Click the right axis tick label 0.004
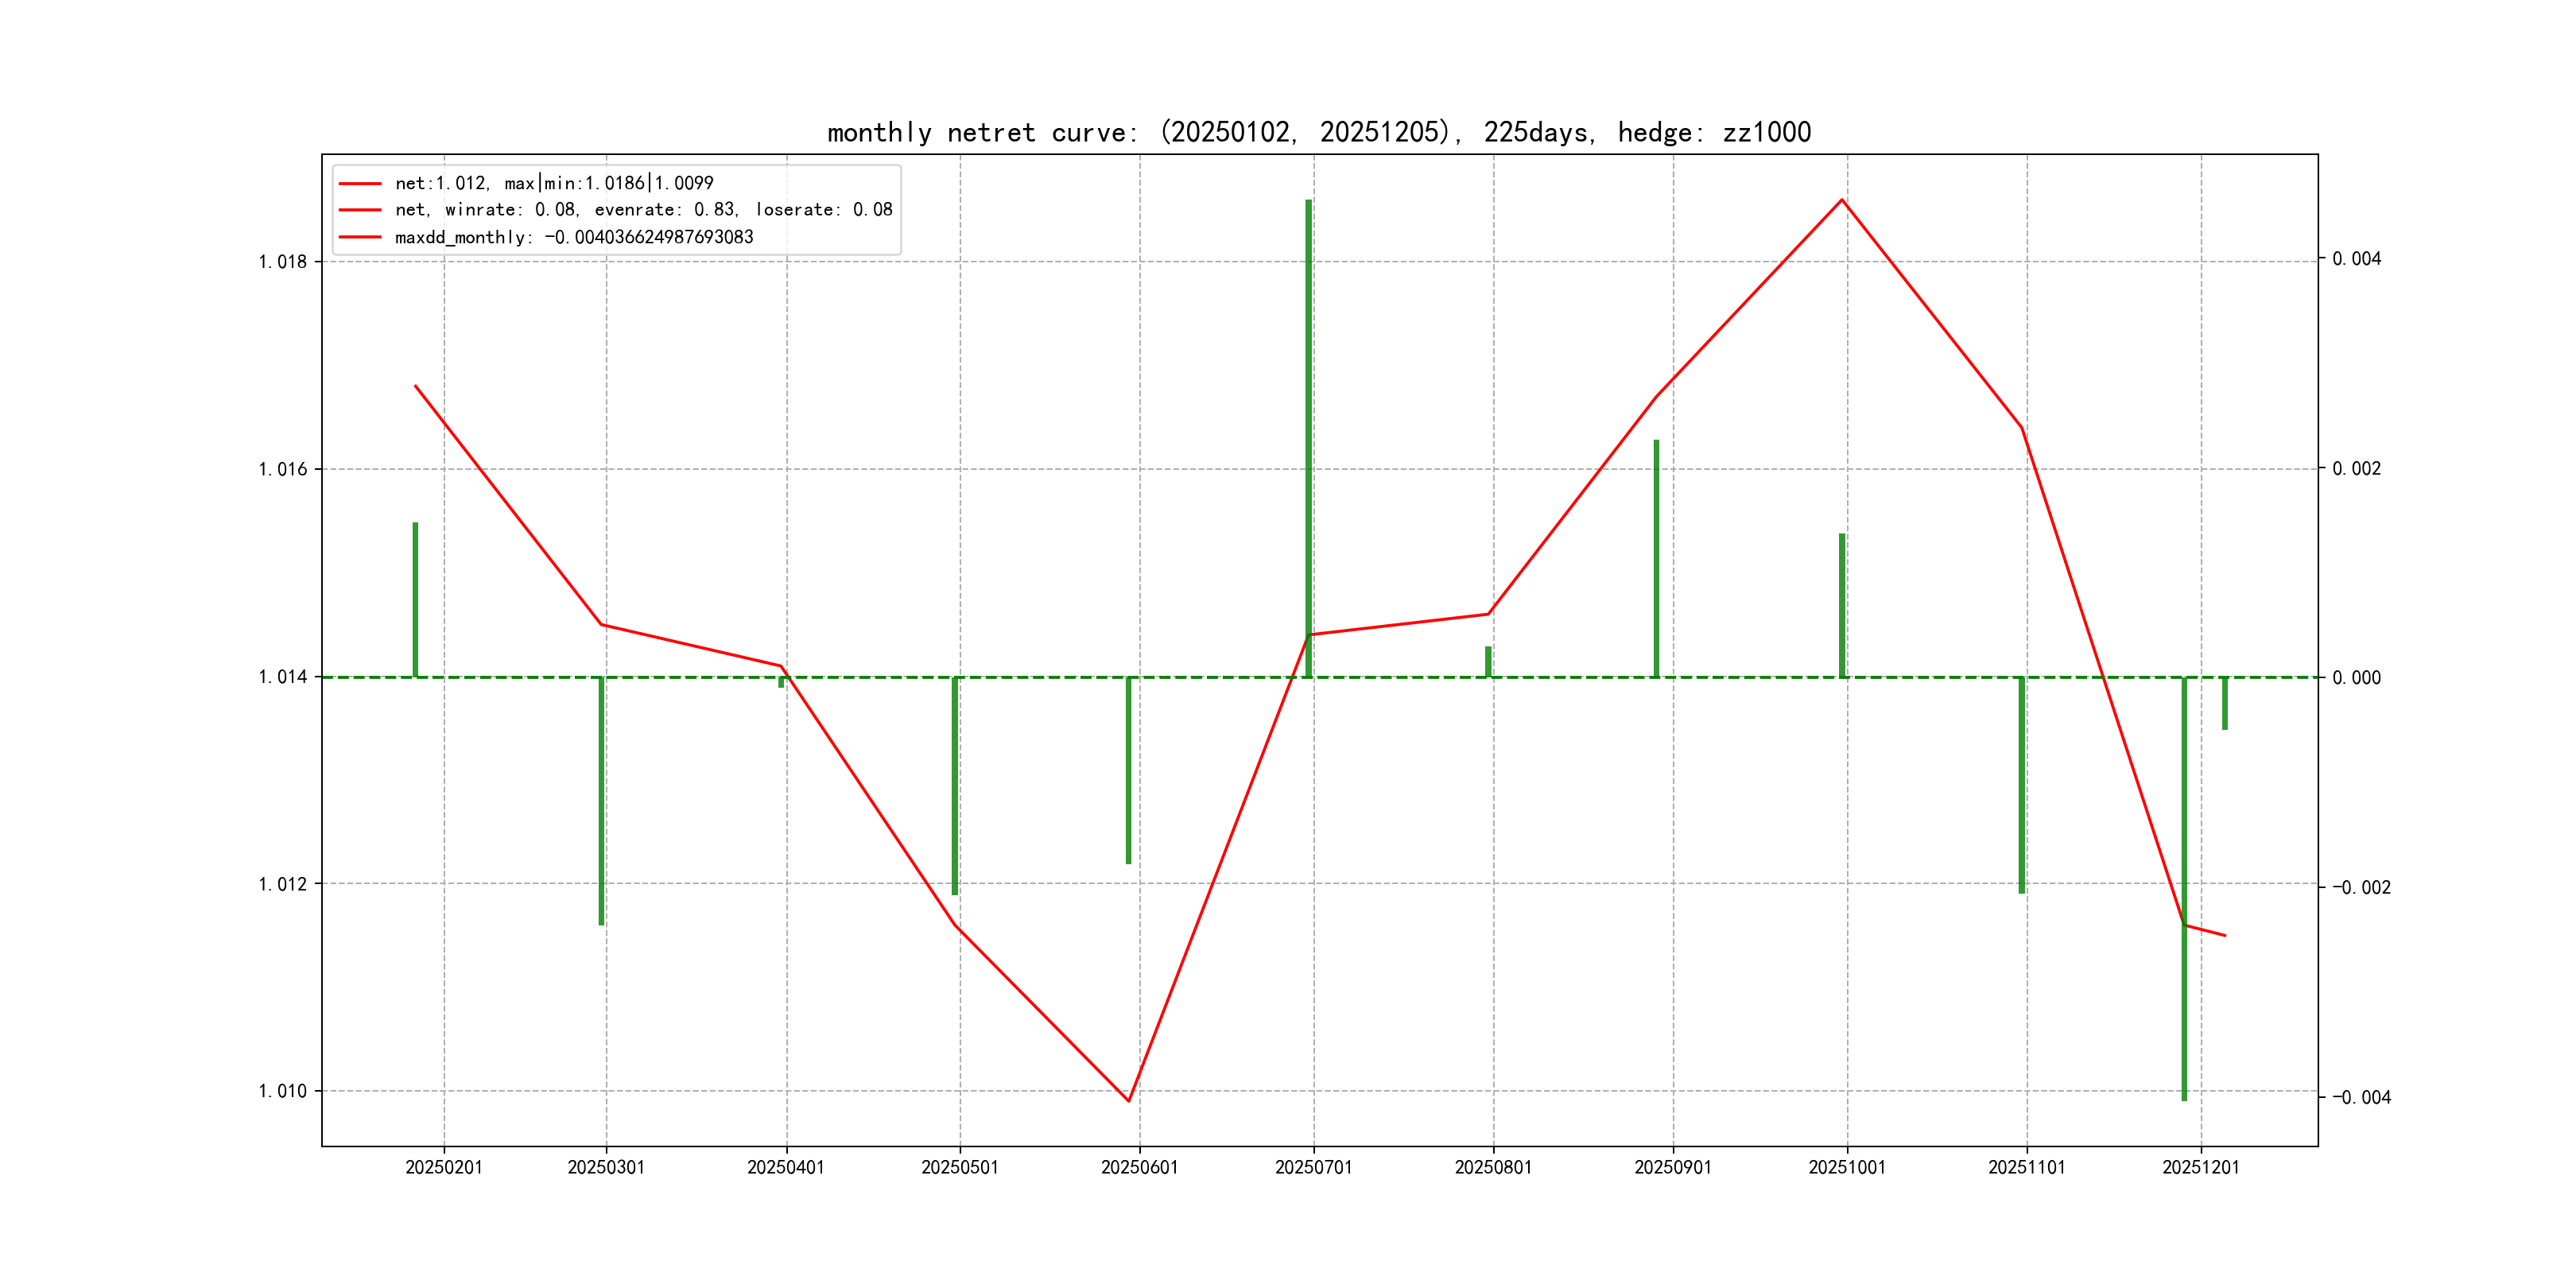 coord(2356,259)
